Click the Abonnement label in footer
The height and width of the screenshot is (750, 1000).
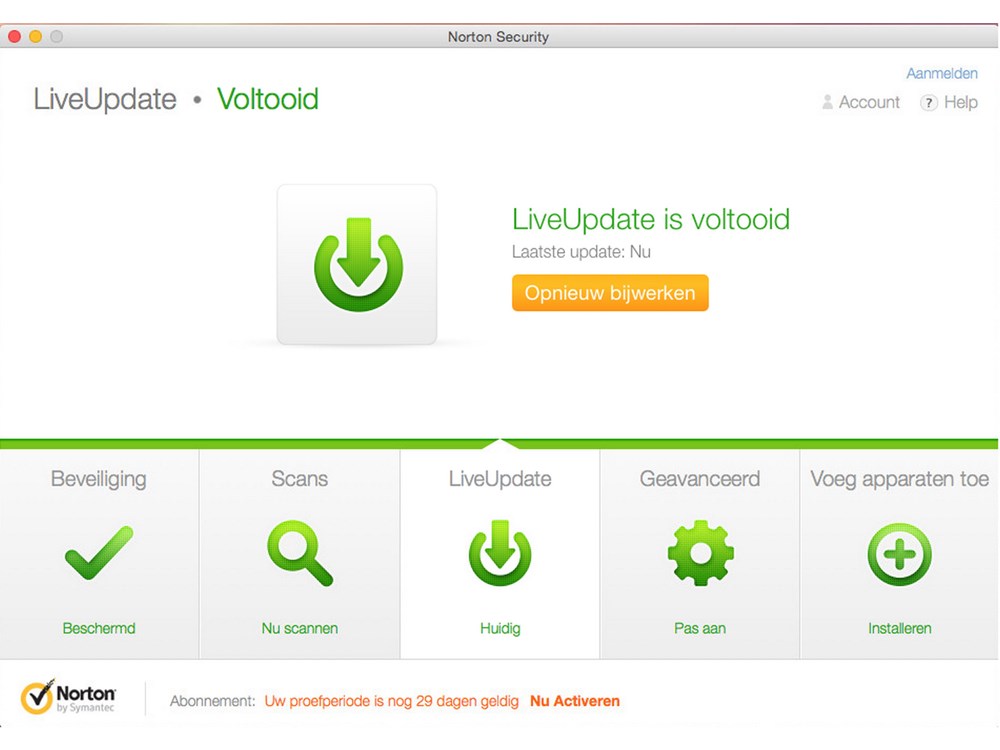[212, 701]
